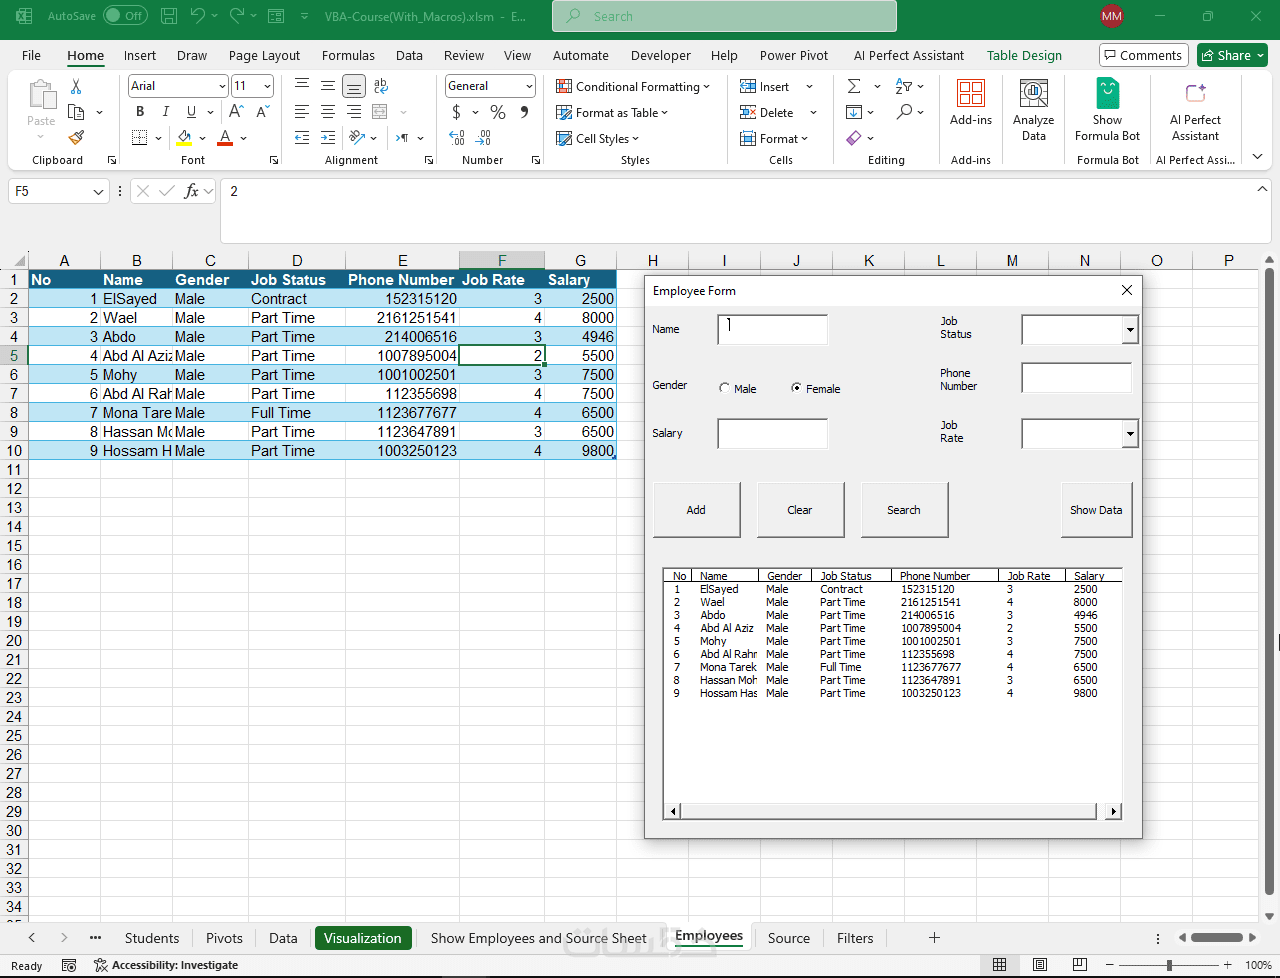Show the Formula Bot pane
The height and width of the screenshot is (978, 1280).
1108,110
